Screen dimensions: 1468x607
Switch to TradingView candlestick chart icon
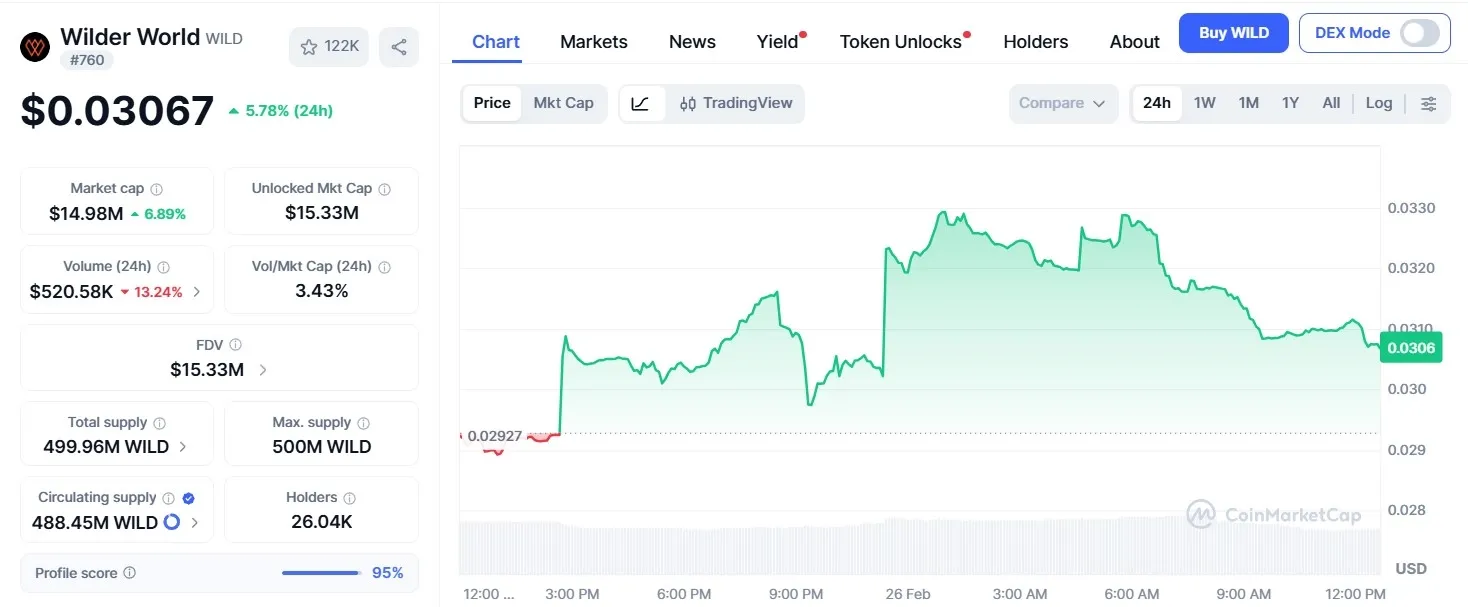point(686,103)
